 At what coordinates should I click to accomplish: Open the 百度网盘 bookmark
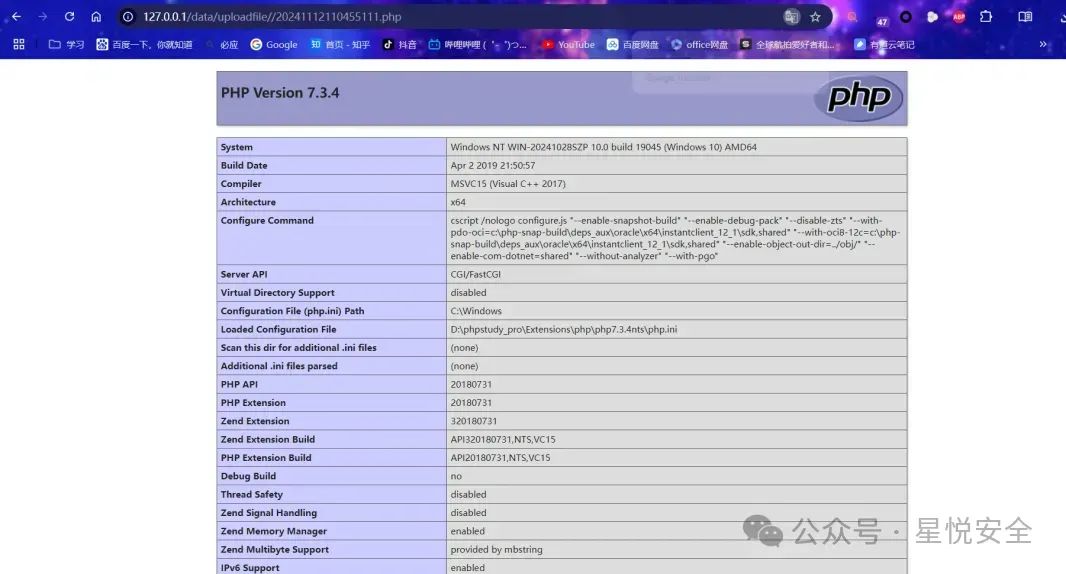point(632,44)
